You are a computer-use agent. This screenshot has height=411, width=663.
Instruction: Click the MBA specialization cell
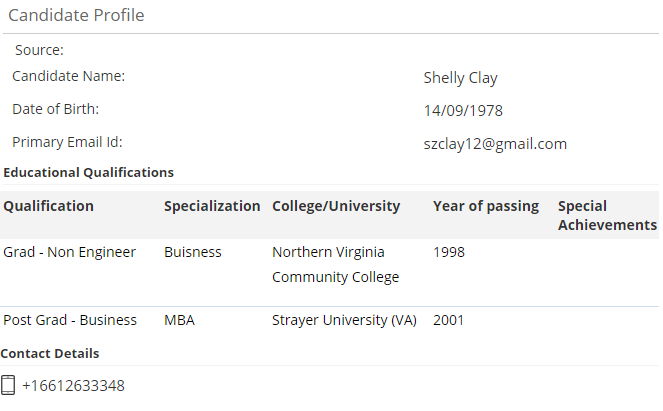pos(179,321)
